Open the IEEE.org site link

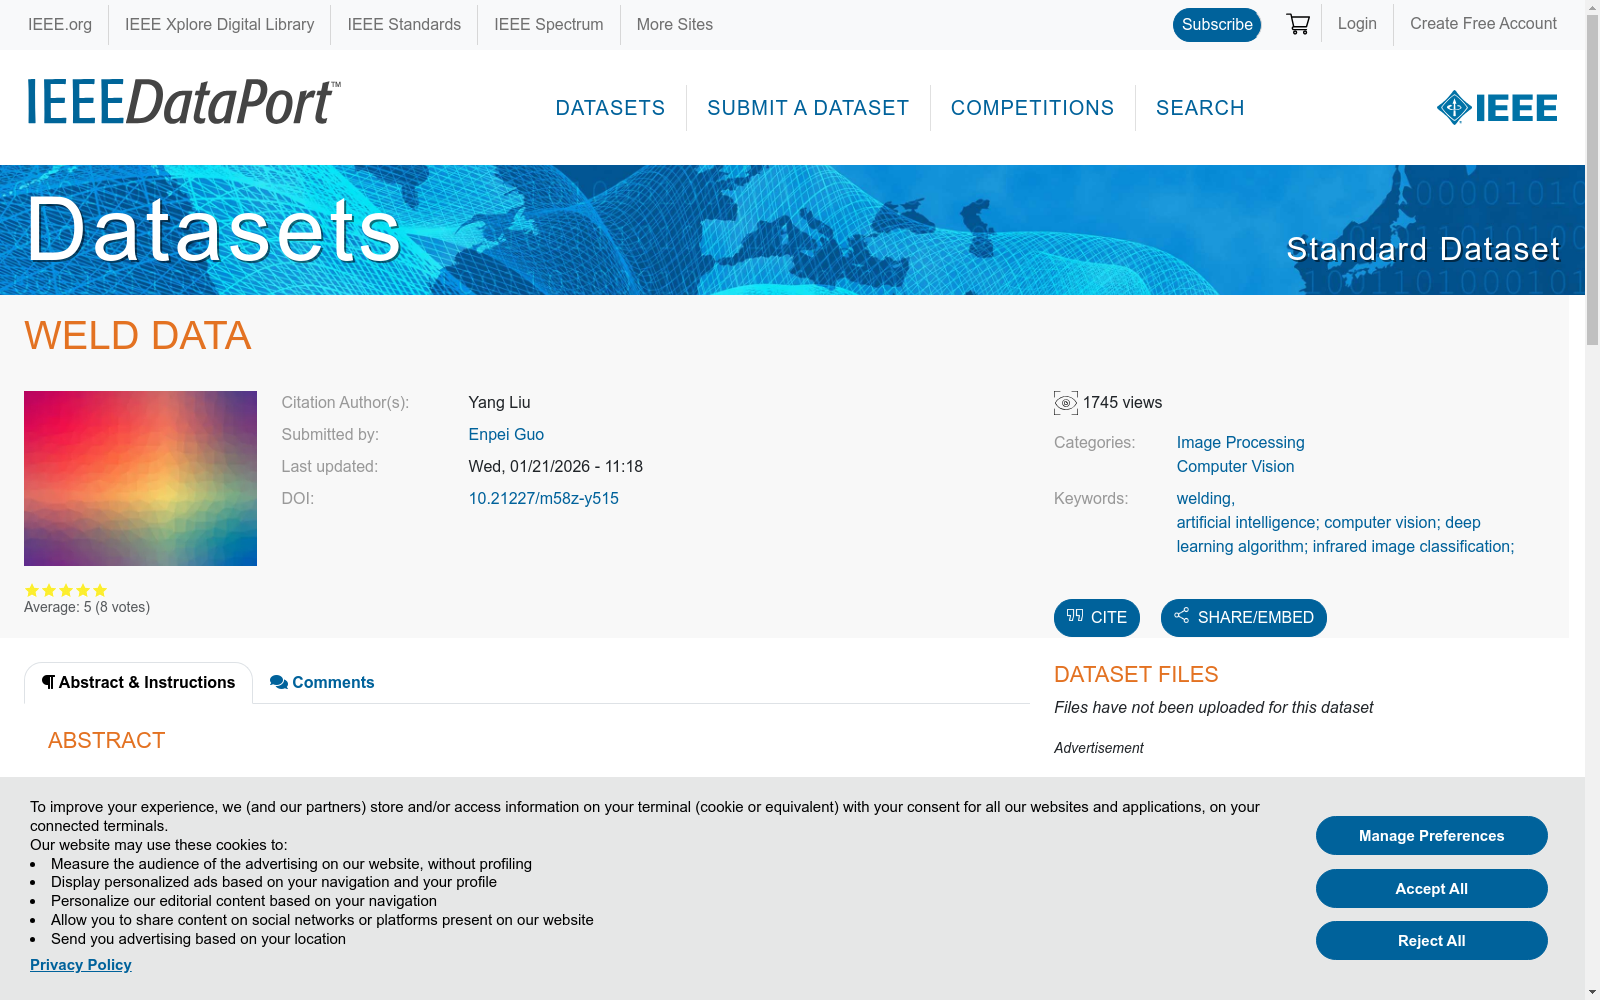click(x=60, y=25)
